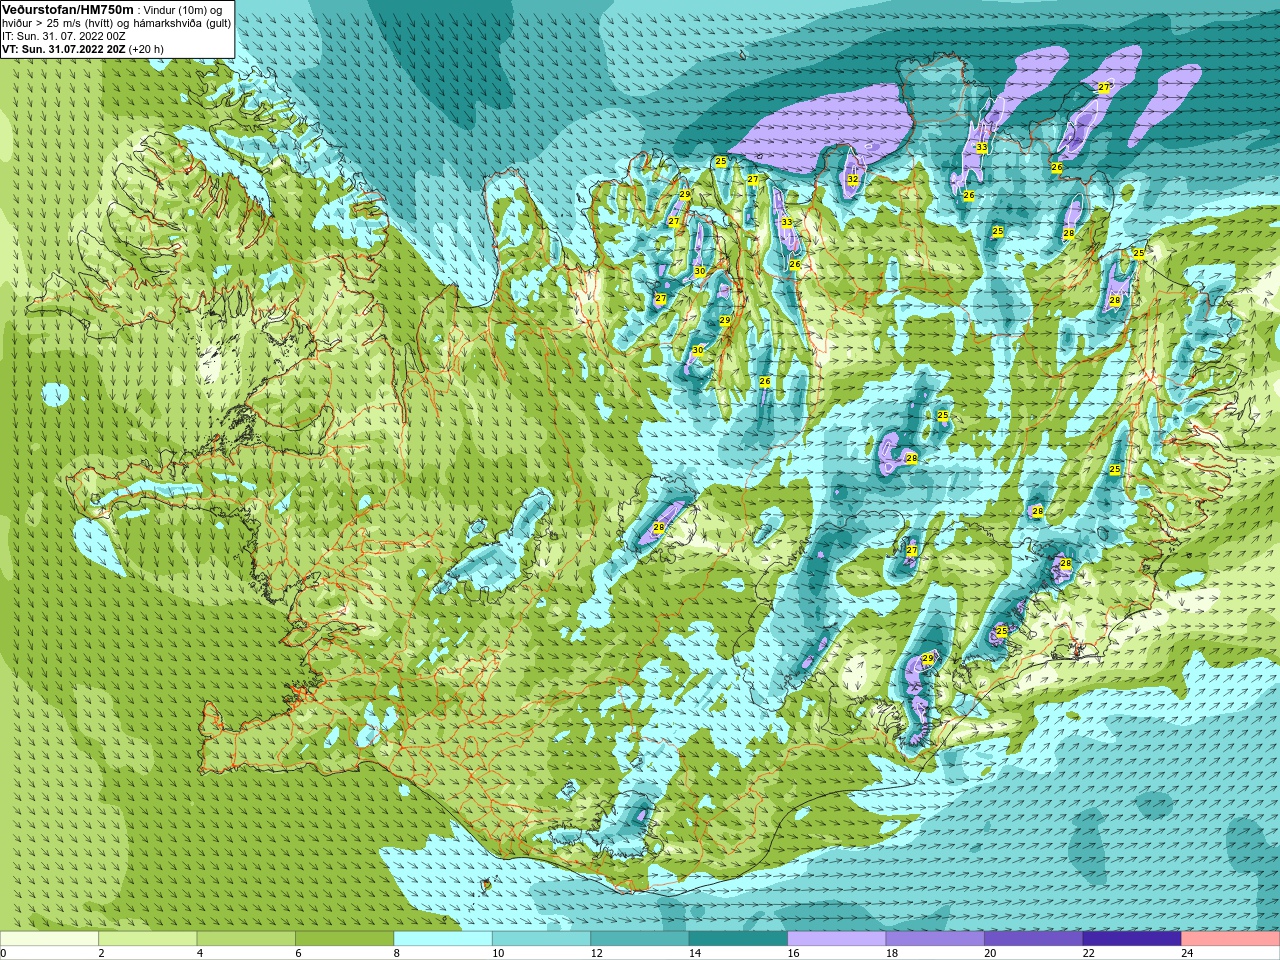Click the "10" label on the color scale
Image resolution: width=1280 pixels, height=960 pixels.
click(497, 953)
